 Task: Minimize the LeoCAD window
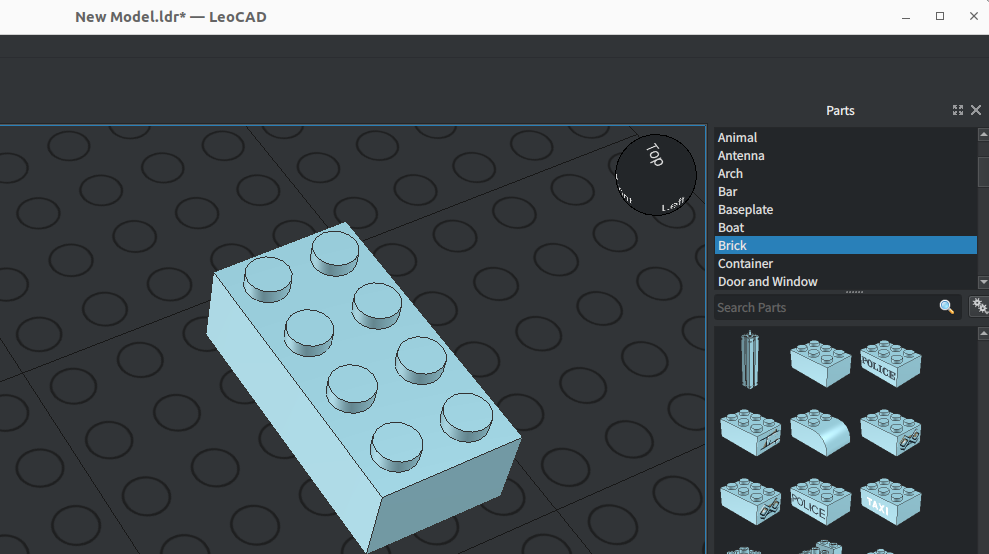coord(906,17)
